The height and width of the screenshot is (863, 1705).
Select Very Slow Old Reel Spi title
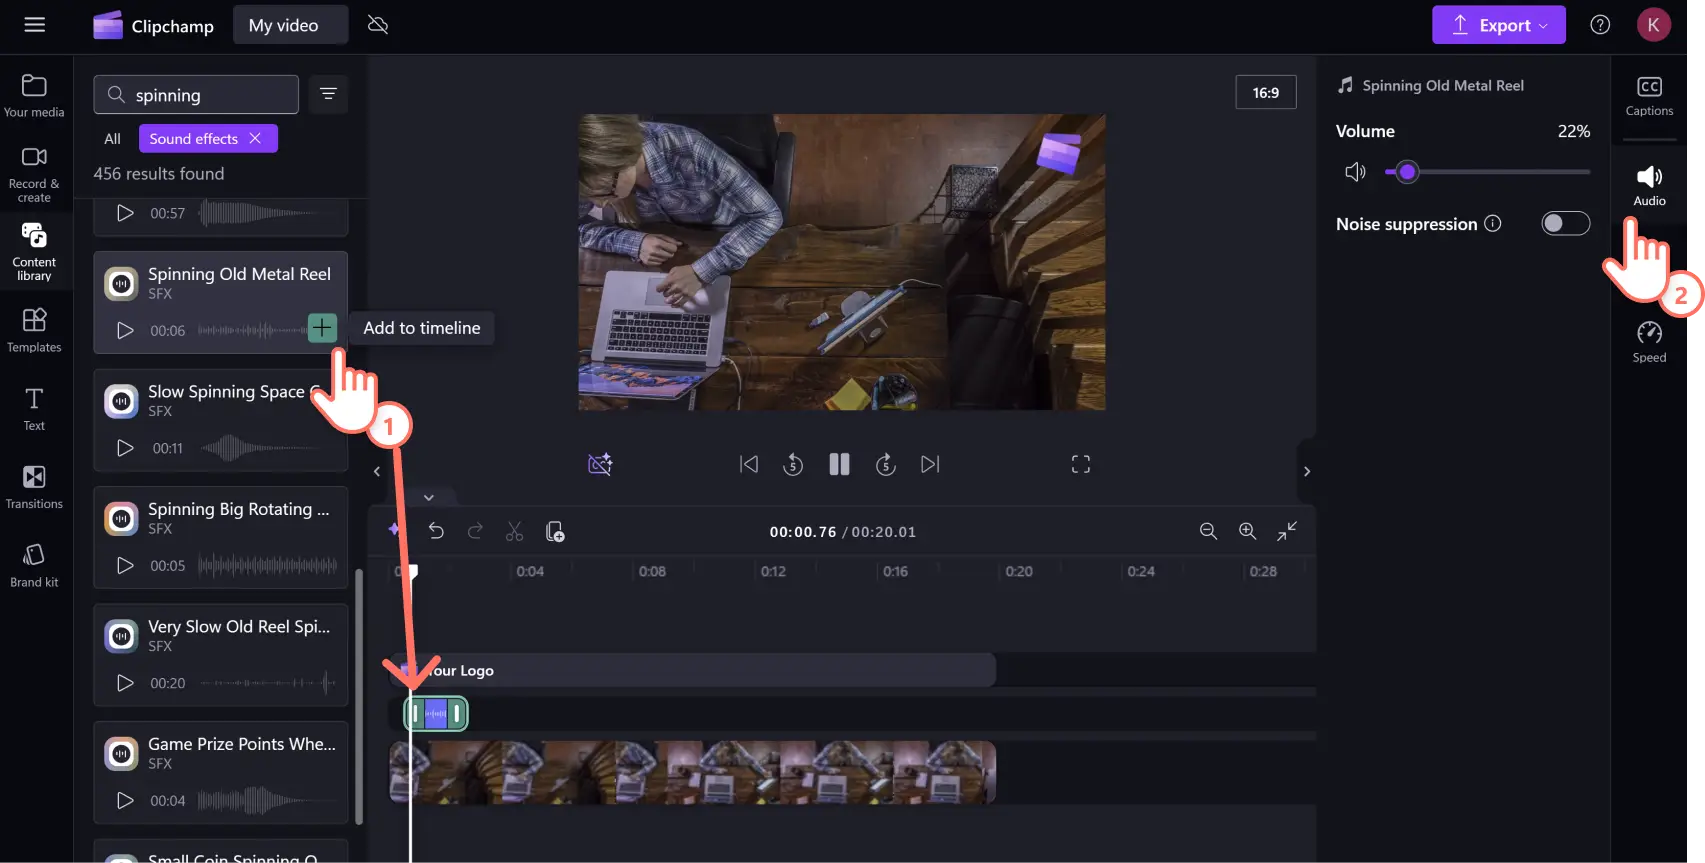pos(239,627)
